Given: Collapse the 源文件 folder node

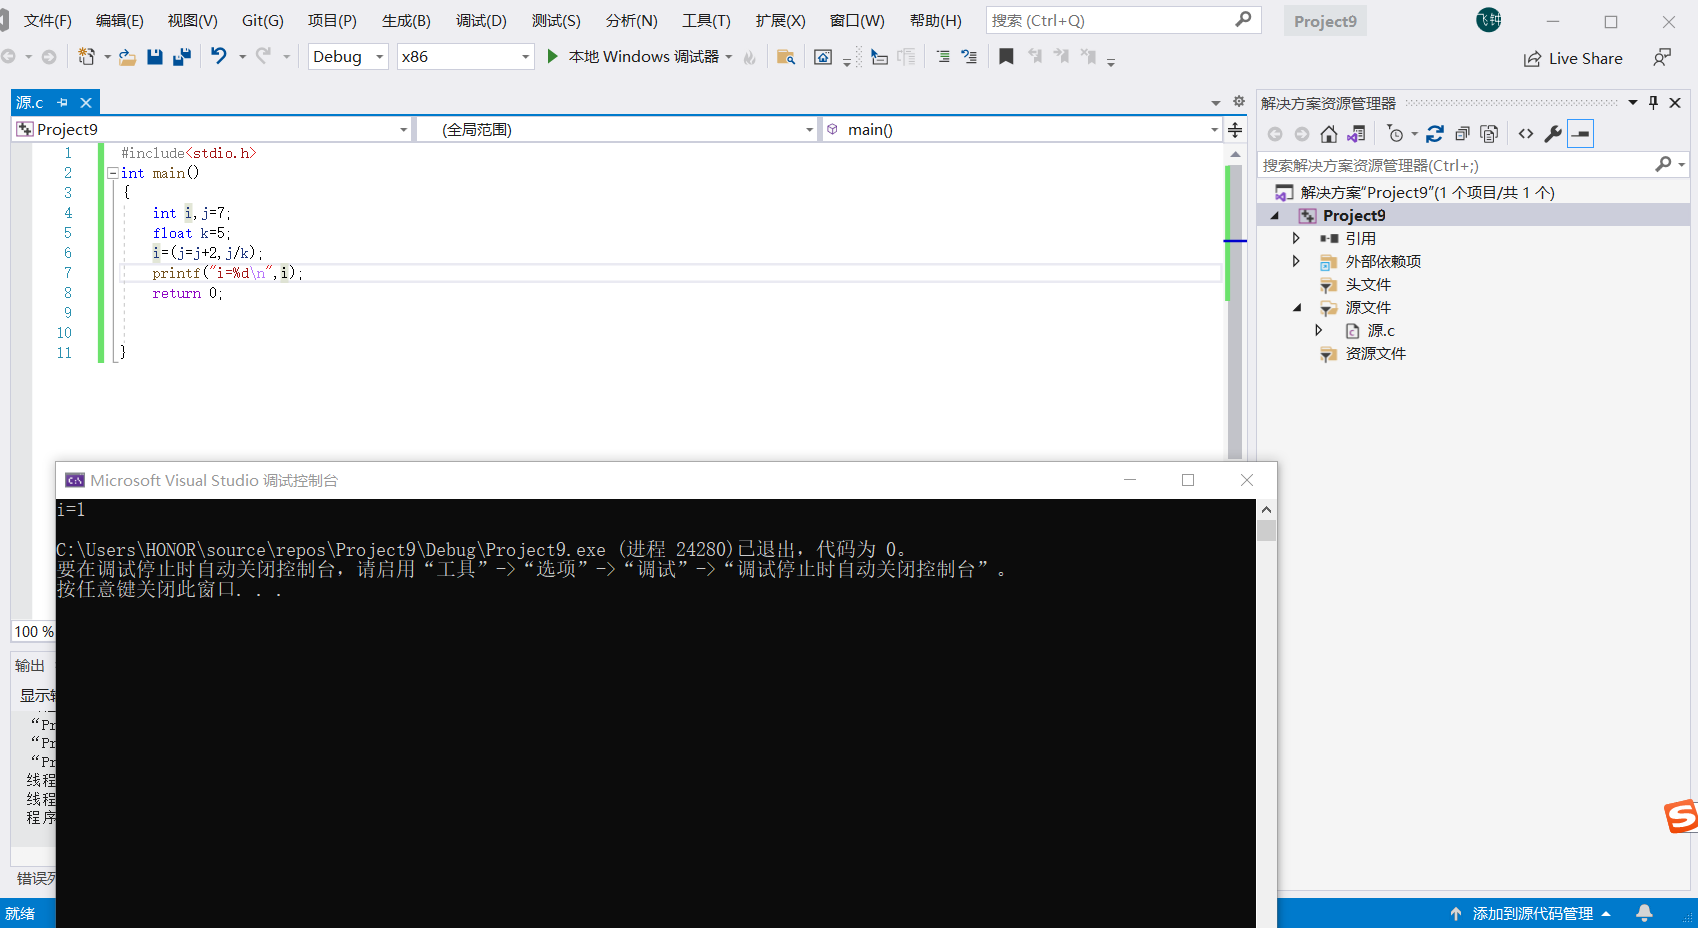Looking at the screenshot, I should coord(1297,308).
